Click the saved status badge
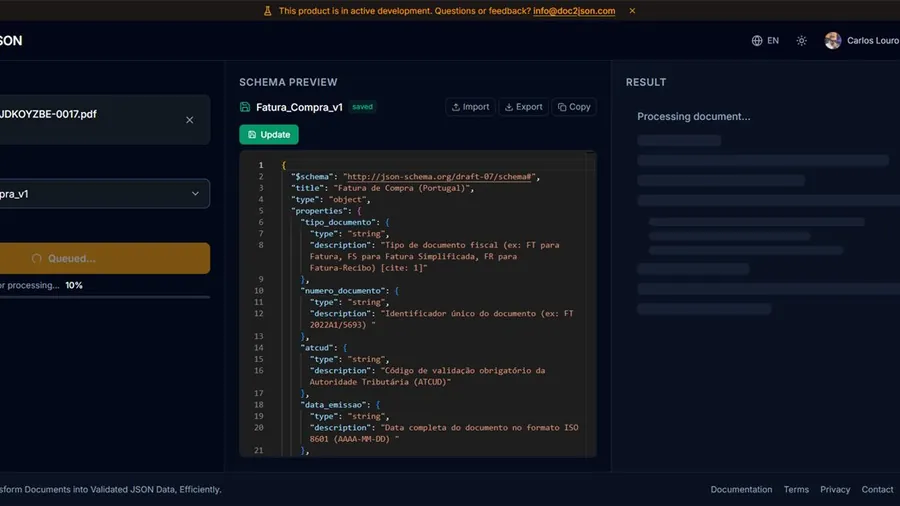 362,107
